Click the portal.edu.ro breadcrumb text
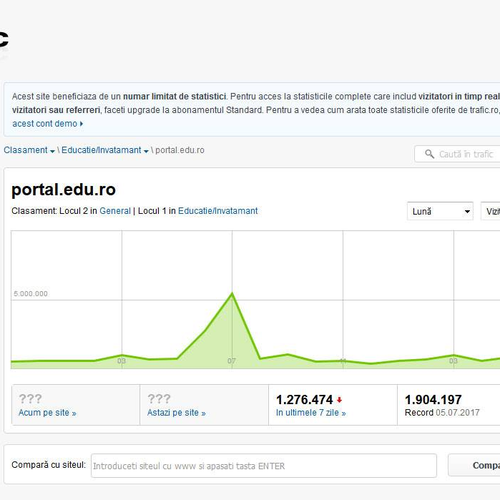The width and height of the screenshot is (500, 500). [180, 150]
